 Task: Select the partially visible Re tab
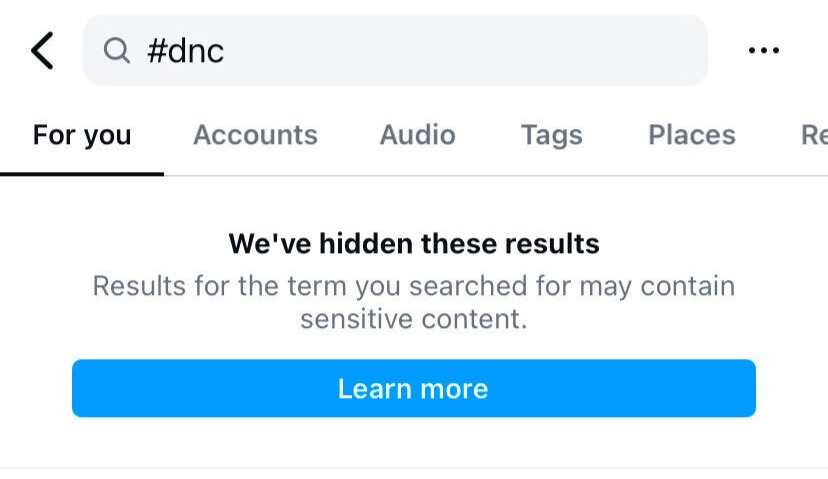(813, 135)
